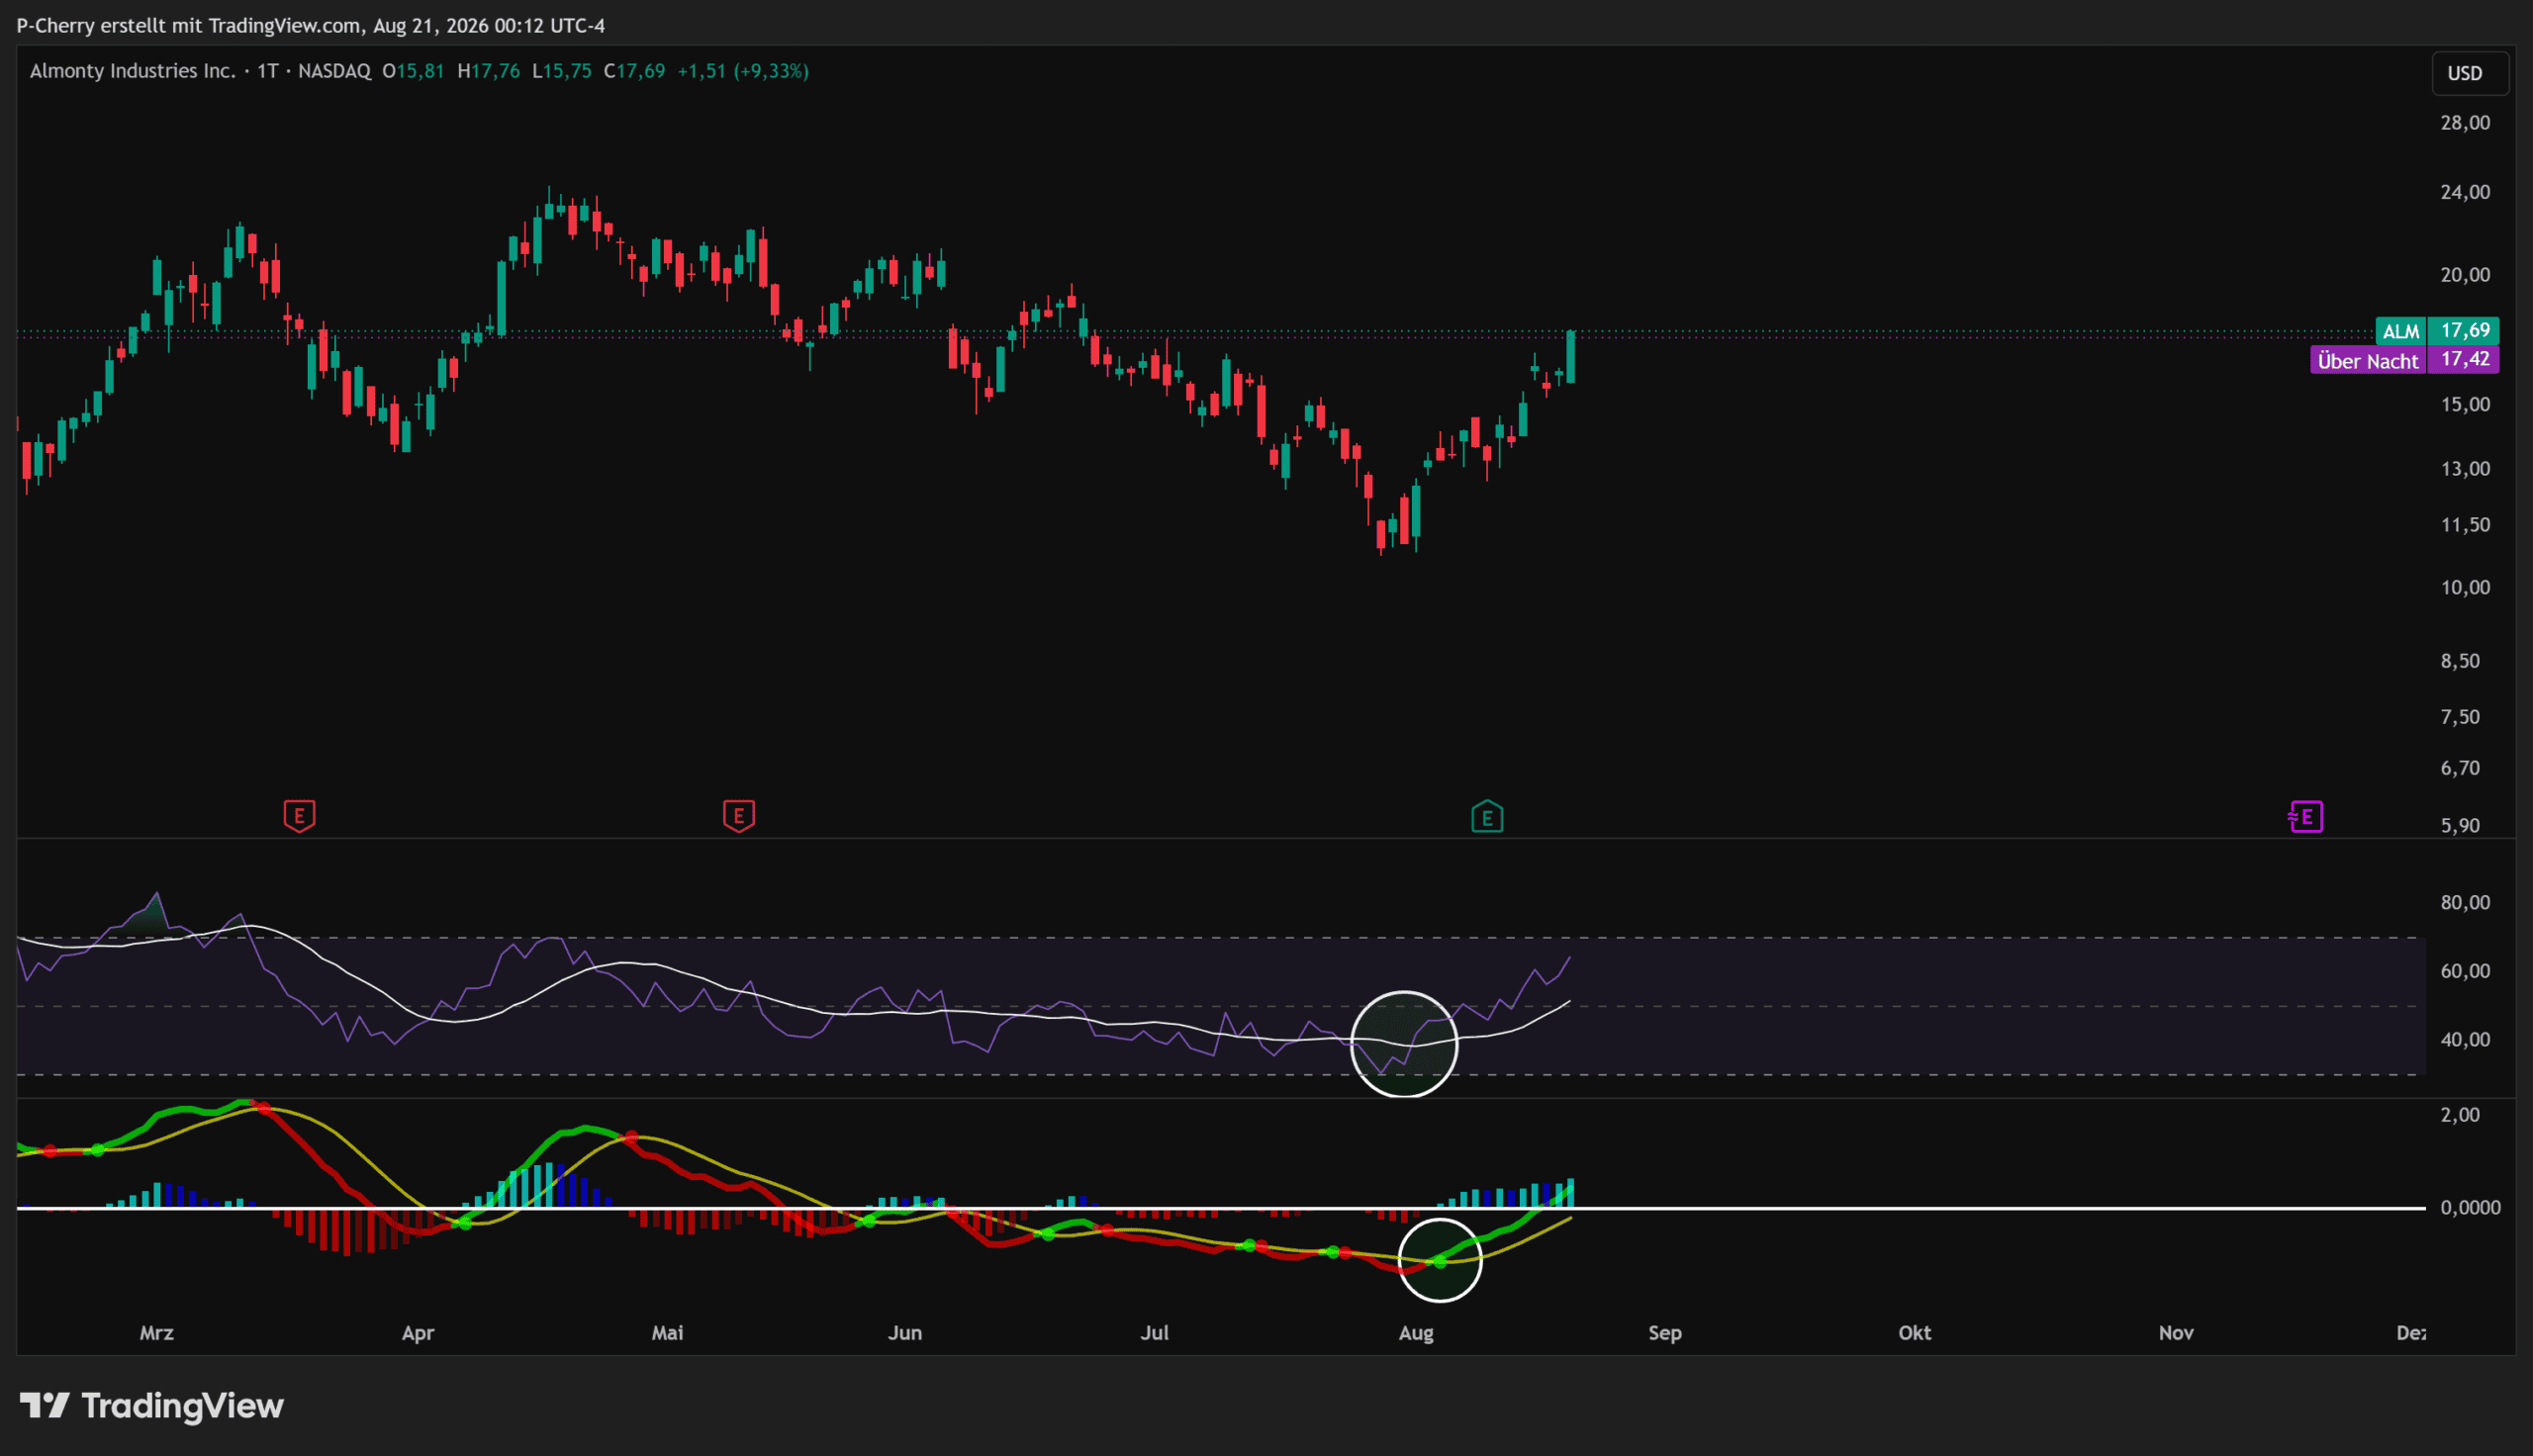Screen dimensions: 2533x1456
Task: Click the overnight price value 17,42 on axis
Action: point(2464,360)
